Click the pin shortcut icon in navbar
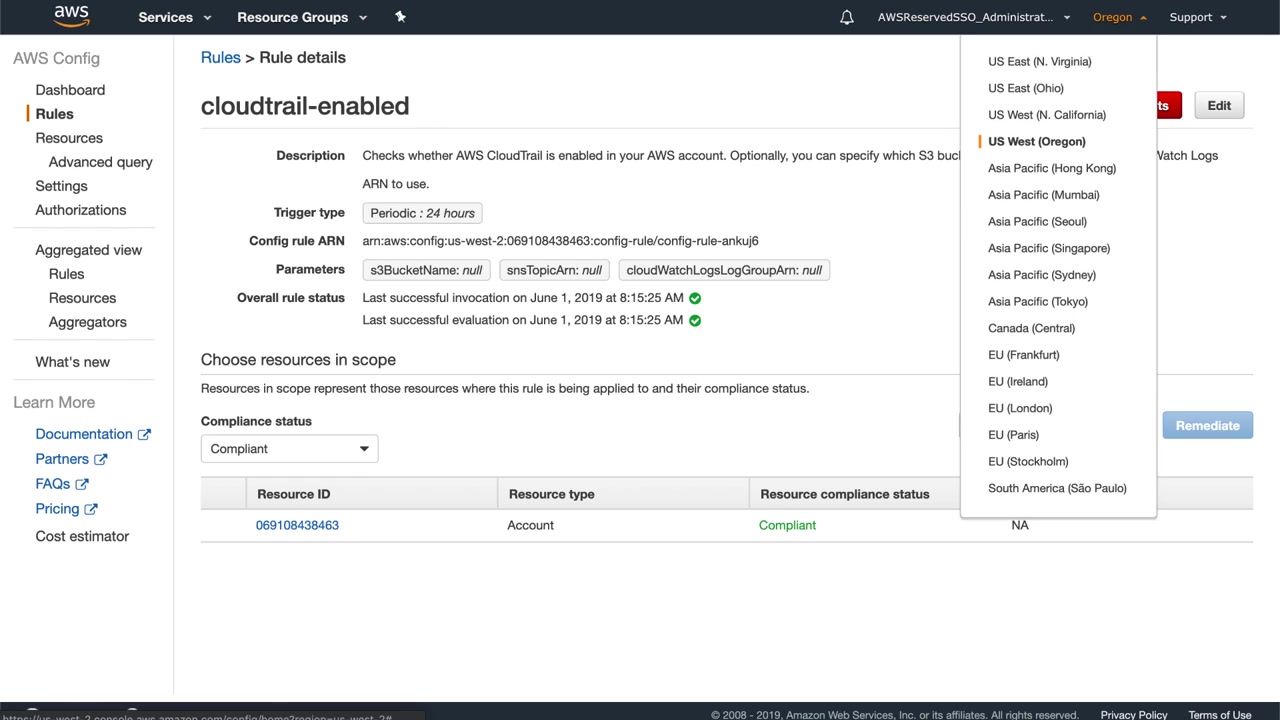The width and height of the screenshot is (1280, 720). pos(400,17)
